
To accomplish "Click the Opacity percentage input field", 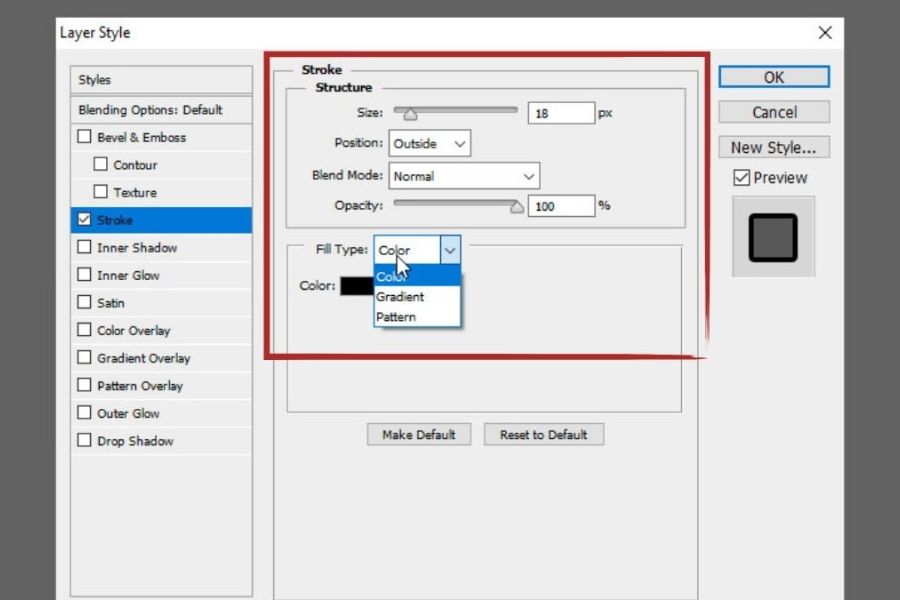I will (x=562, y=206).
